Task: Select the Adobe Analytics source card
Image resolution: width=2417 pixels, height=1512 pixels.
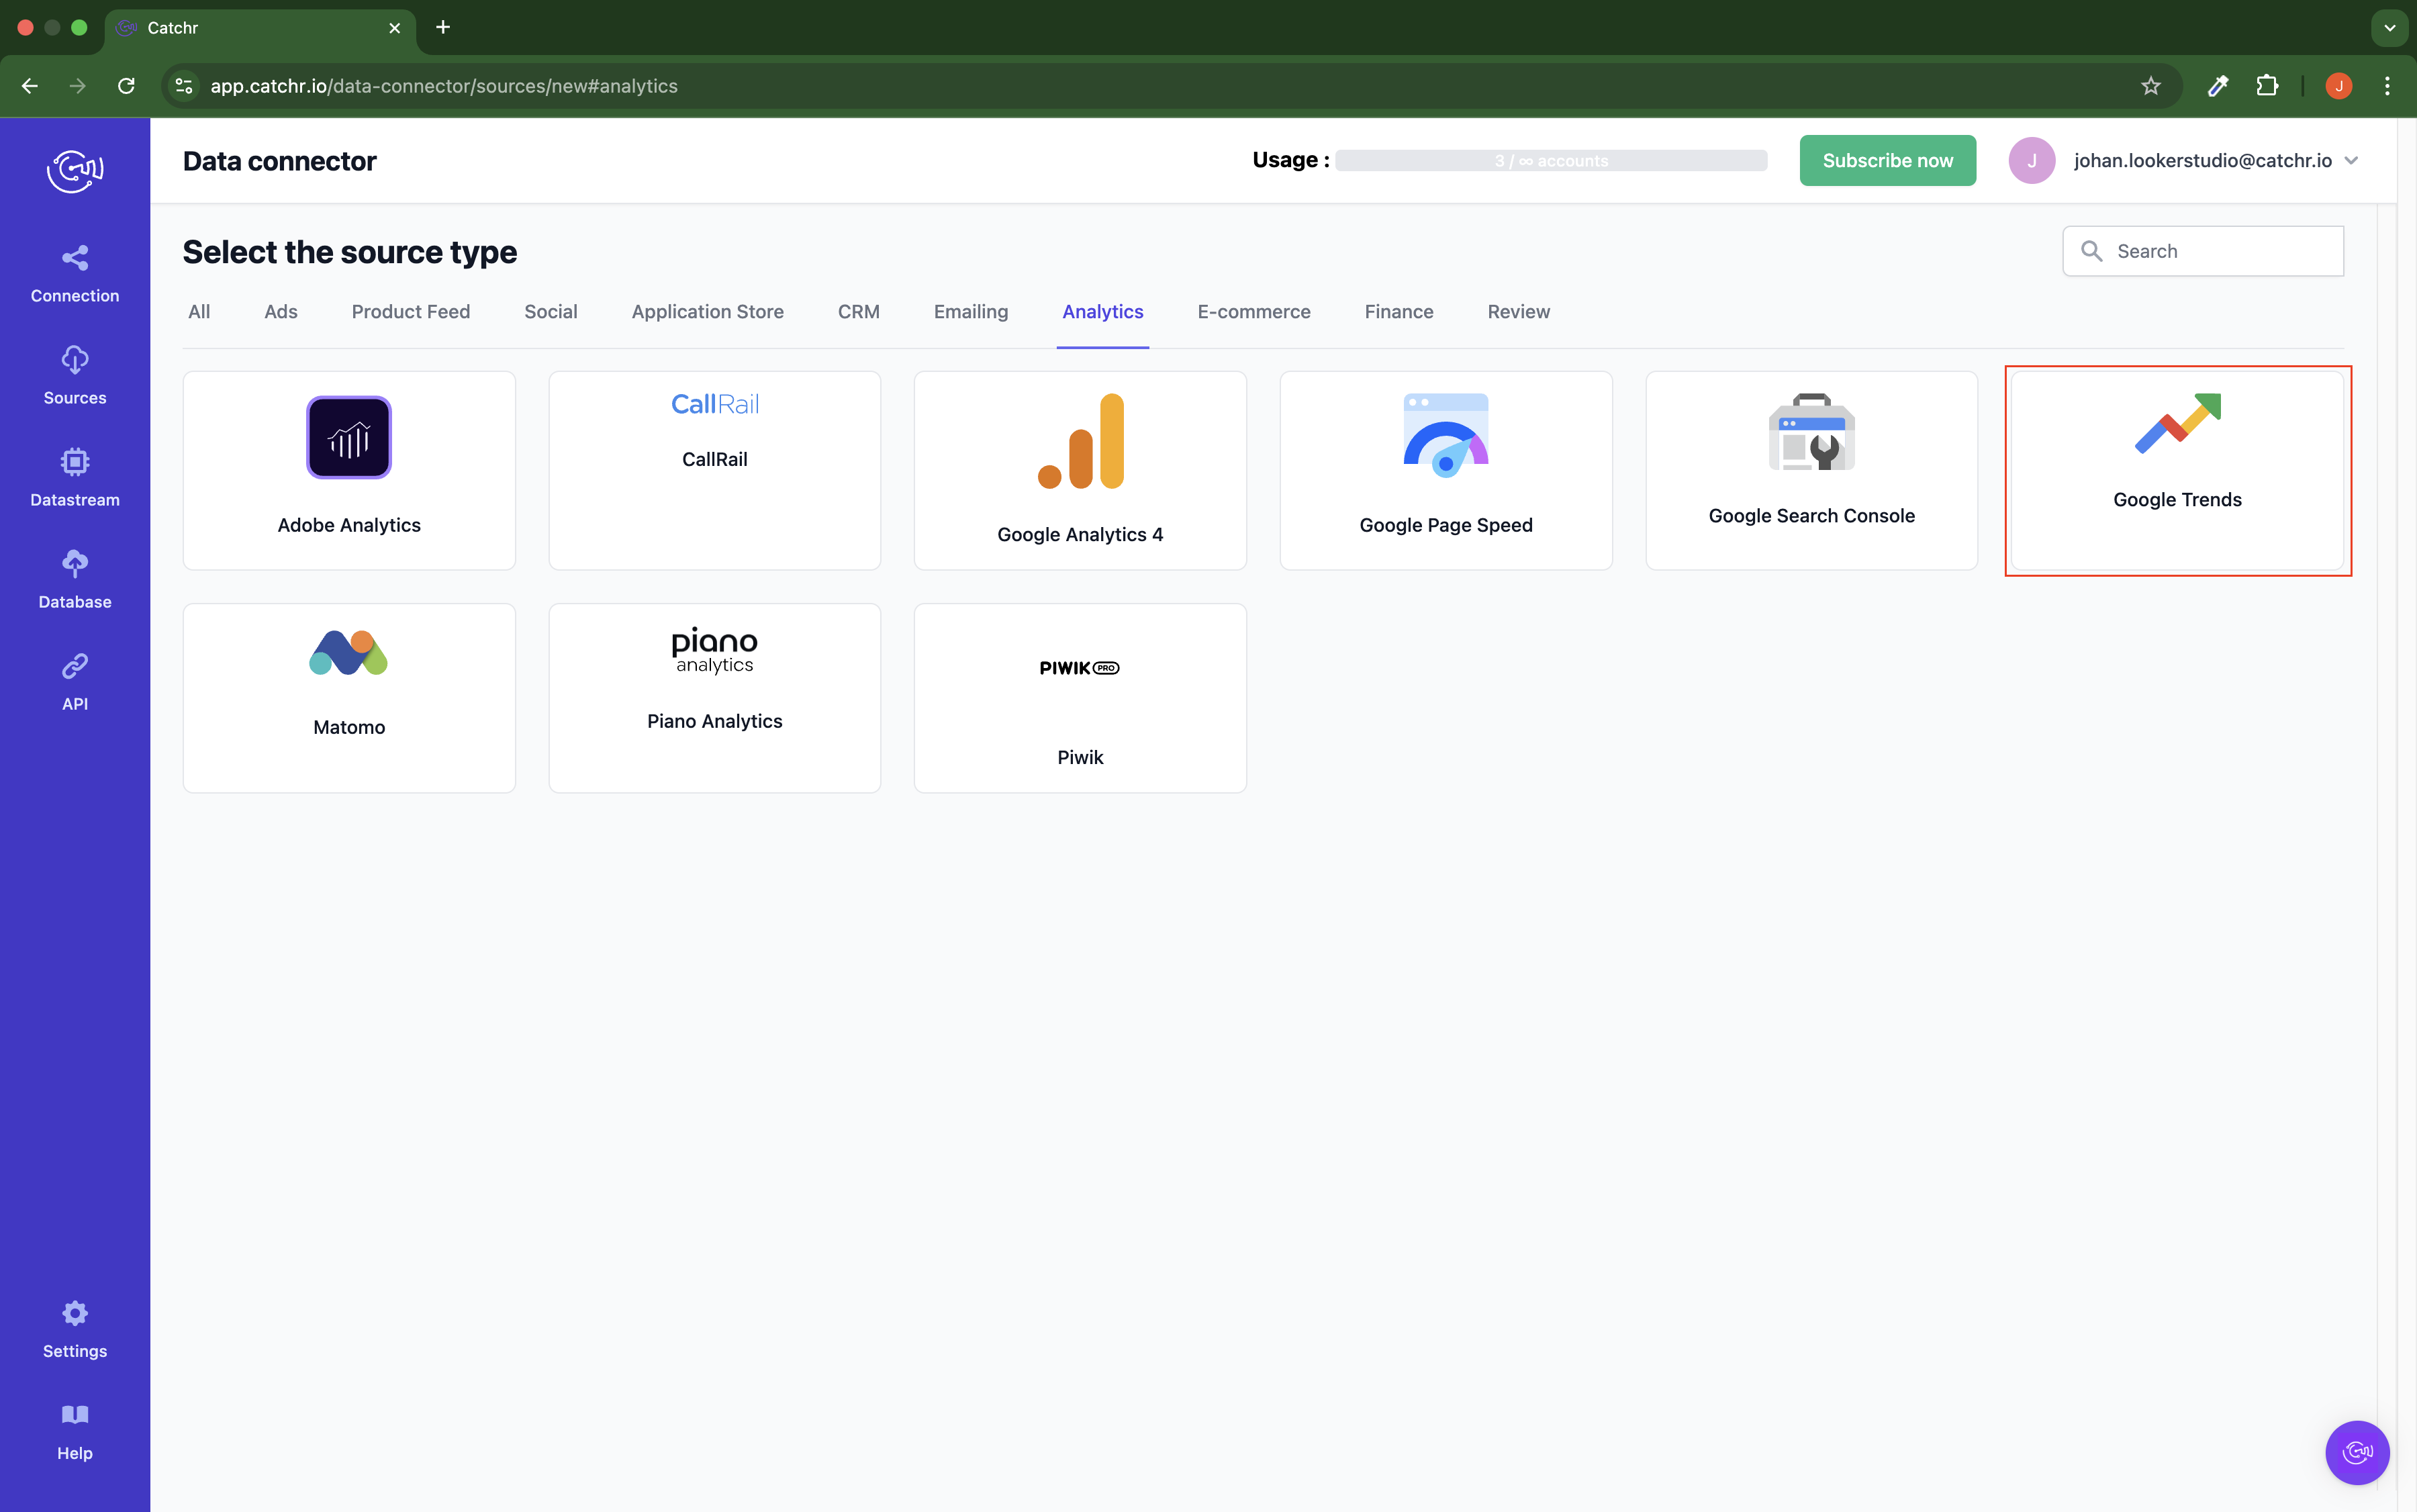Action: click(349, 470)
